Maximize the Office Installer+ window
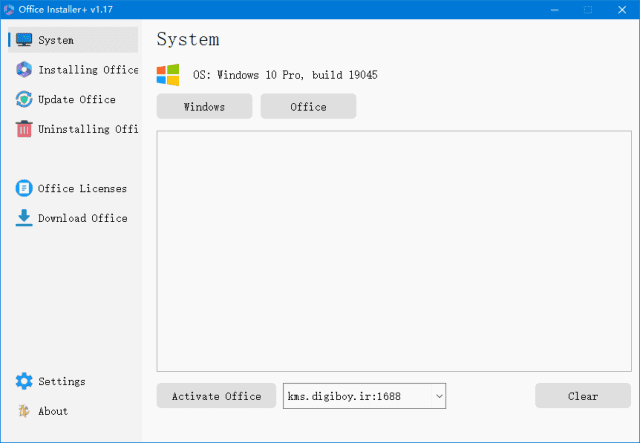 (x=587, y=9)
